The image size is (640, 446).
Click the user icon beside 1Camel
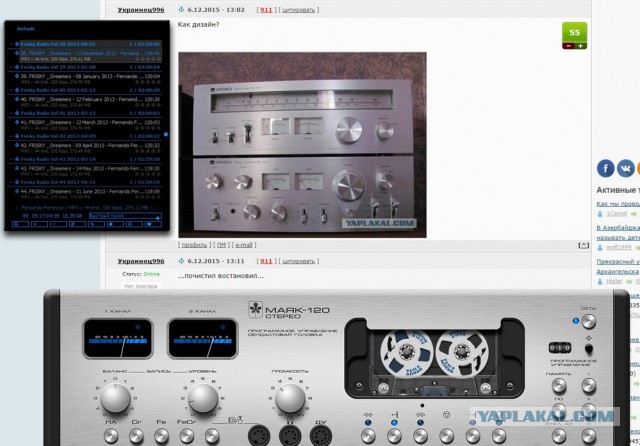[x=600, y=214]
